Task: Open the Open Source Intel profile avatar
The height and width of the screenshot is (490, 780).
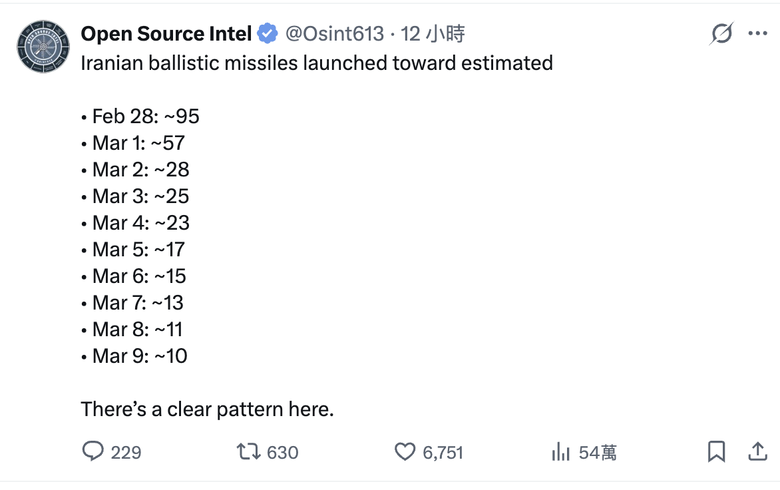Action: tap(43, 47)
